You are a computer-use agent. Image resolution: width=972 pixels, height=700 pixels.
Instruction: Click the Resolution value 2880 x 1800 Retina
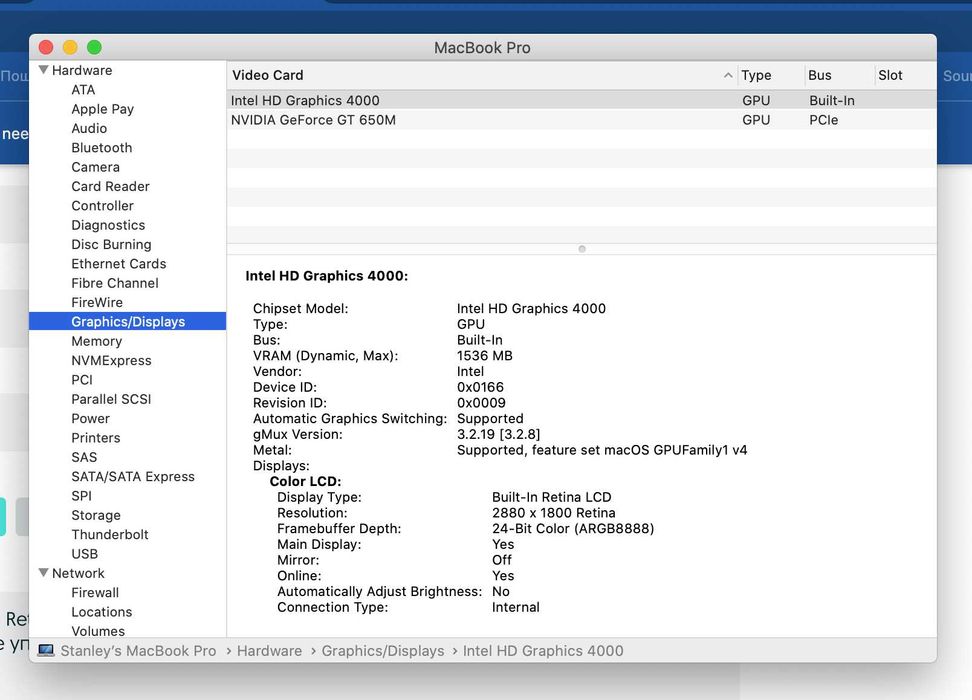pos(554,513)
